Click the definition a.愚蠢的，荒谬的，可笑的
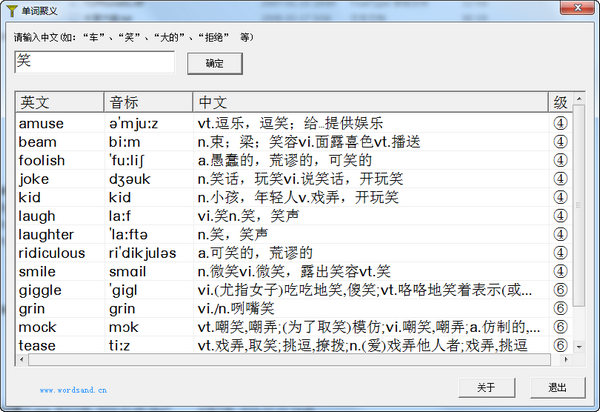600x412 pixels. pyautogui.click(x=285, y=160)
